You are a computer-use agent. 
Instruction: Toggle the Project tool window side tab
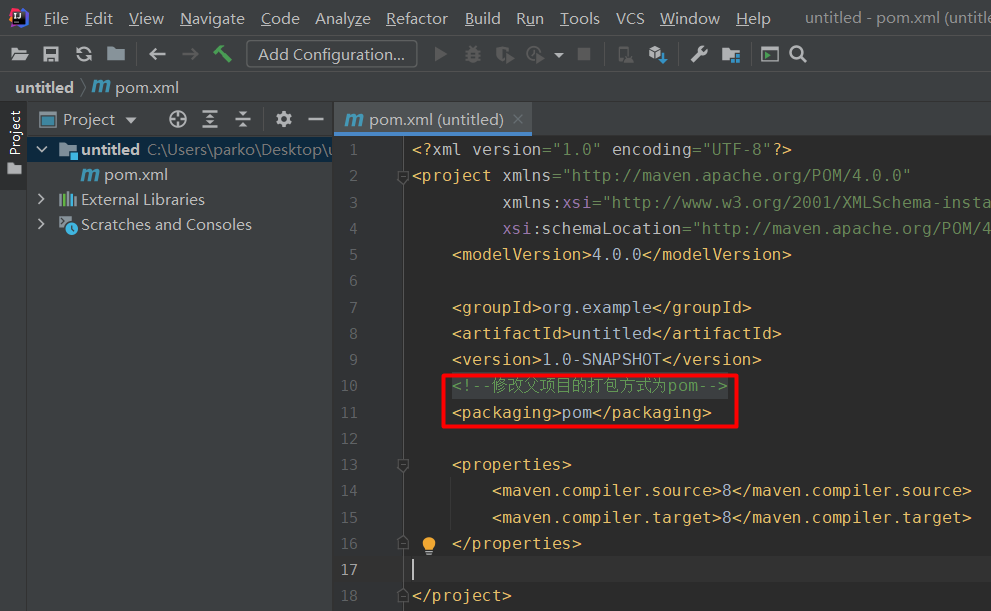point(14,142)
